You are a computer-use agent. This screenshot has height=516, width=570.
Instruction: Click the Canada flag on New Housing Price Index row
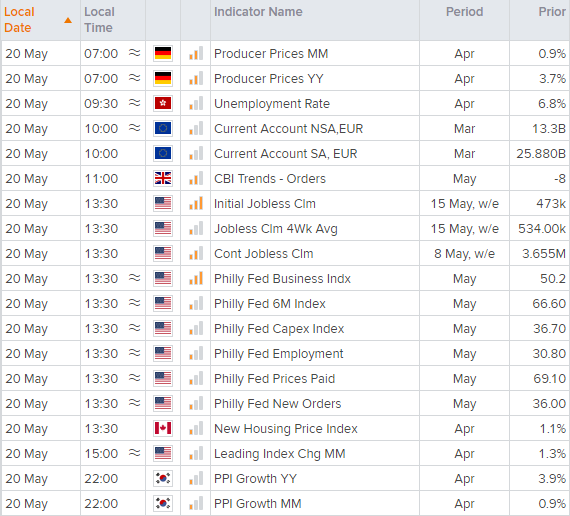(163, 429)
